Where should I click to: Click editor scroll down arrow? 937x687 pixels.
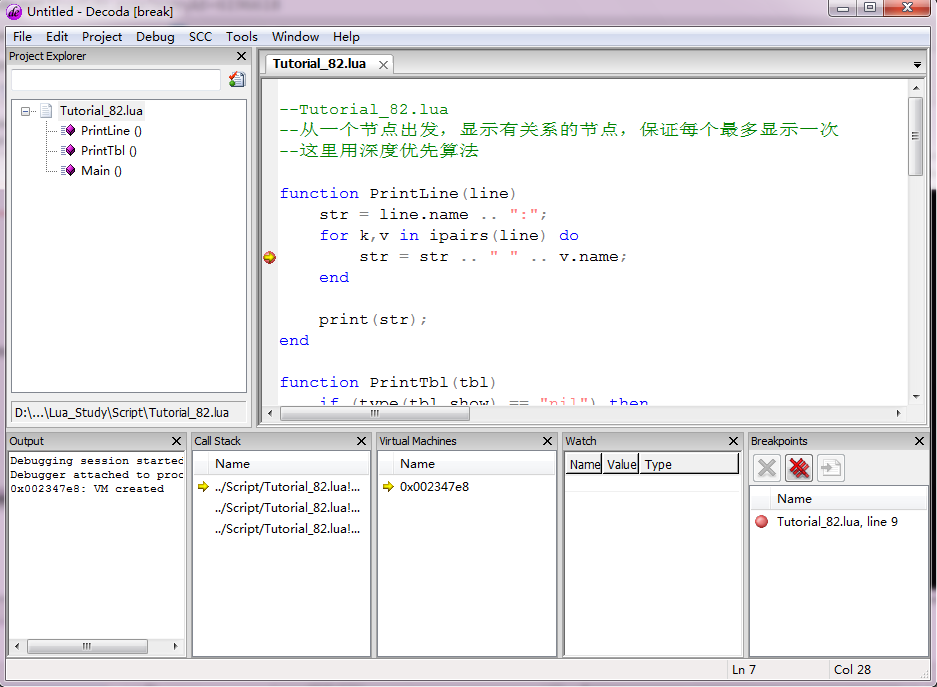(x=915, y=397)
